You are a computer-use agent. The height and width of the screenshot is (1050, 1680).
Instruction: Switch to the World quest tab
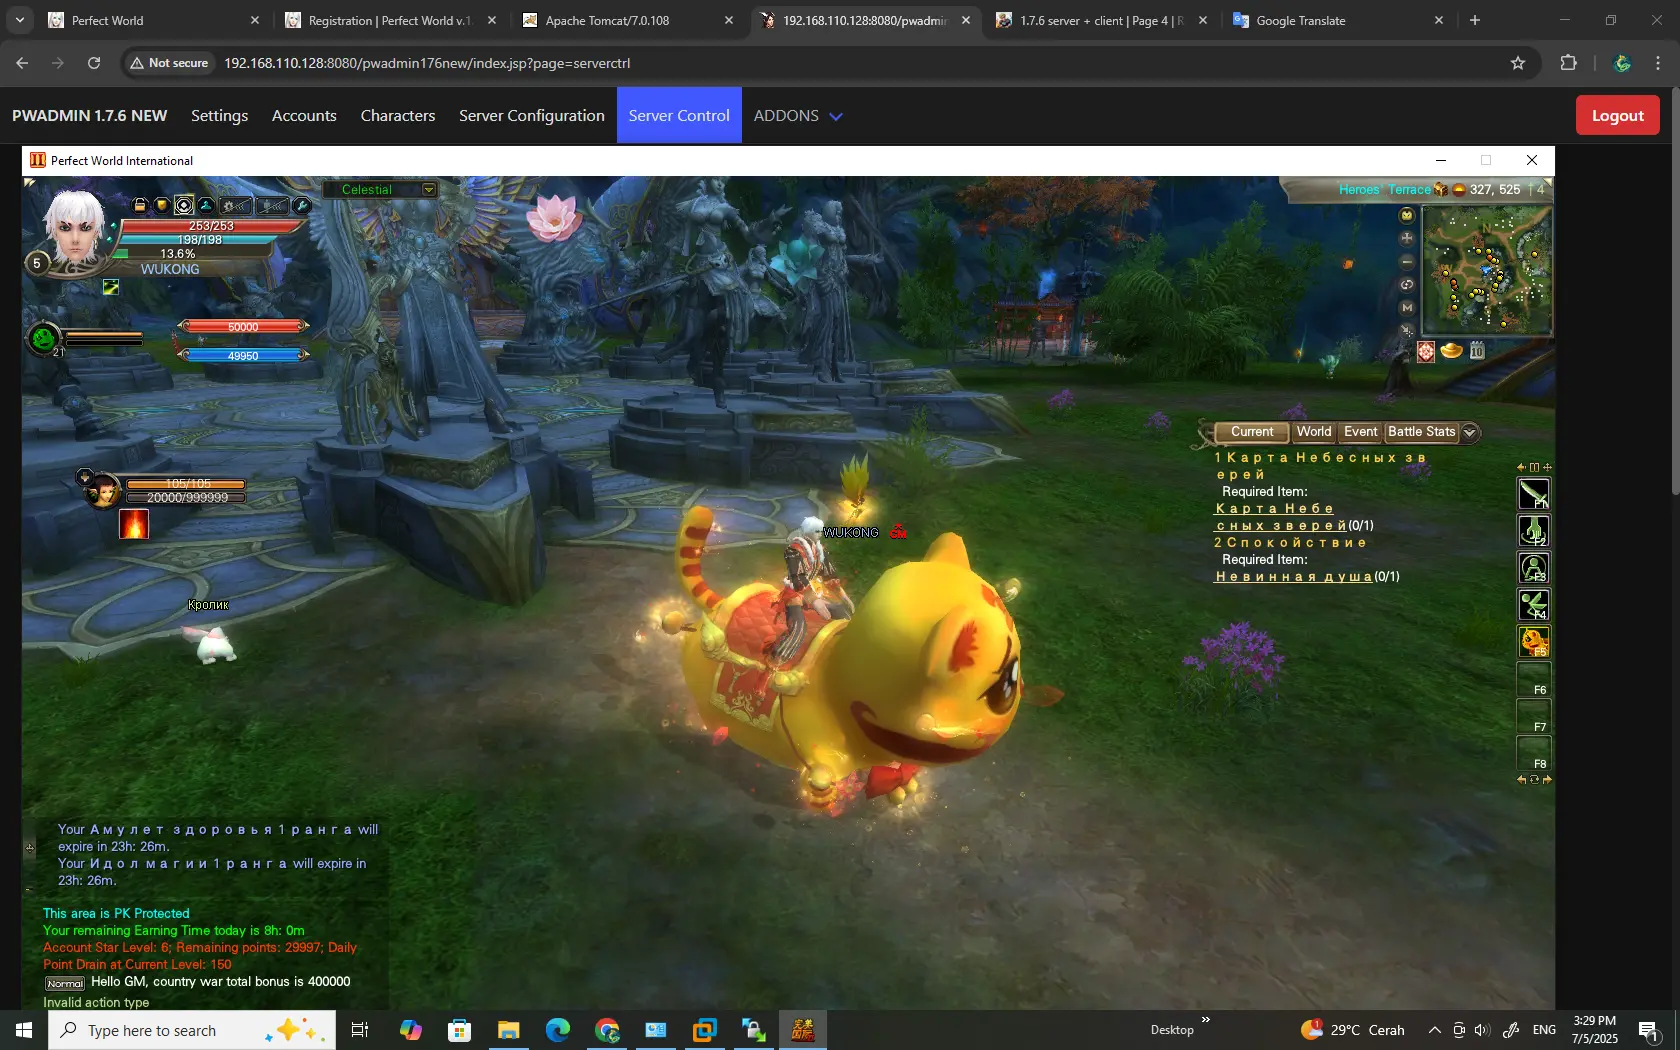1314,432
